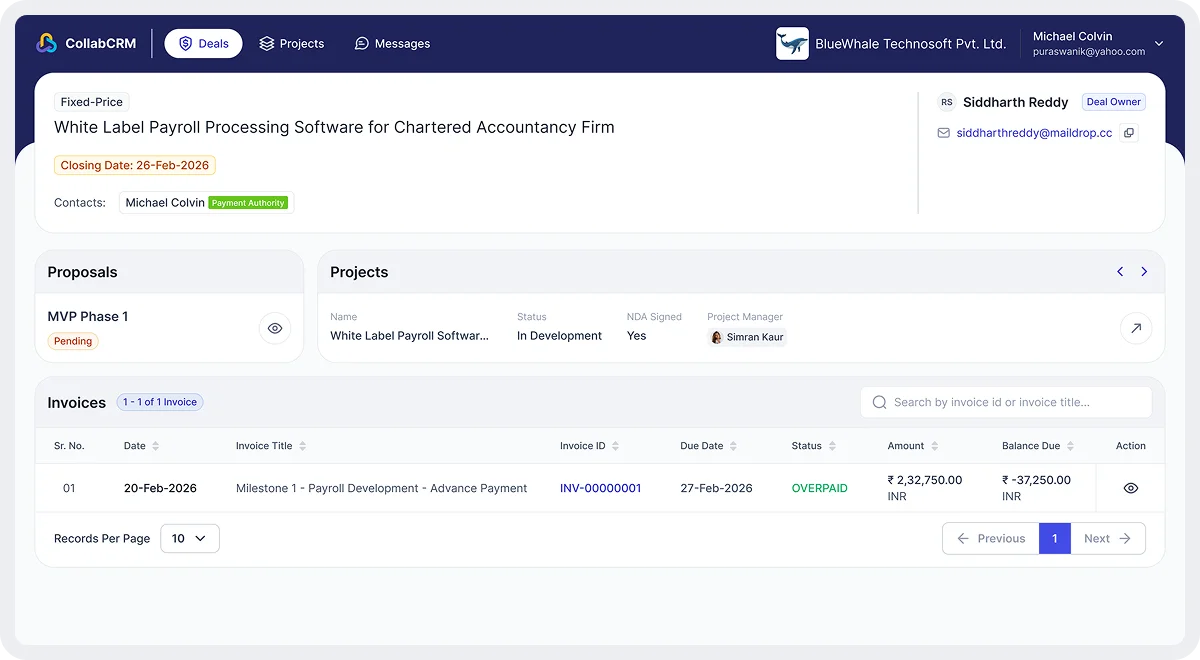Expand the Michael Colvin account dropdown
The height and width of the screenshot is (660, 1200).
point(1159,43)
